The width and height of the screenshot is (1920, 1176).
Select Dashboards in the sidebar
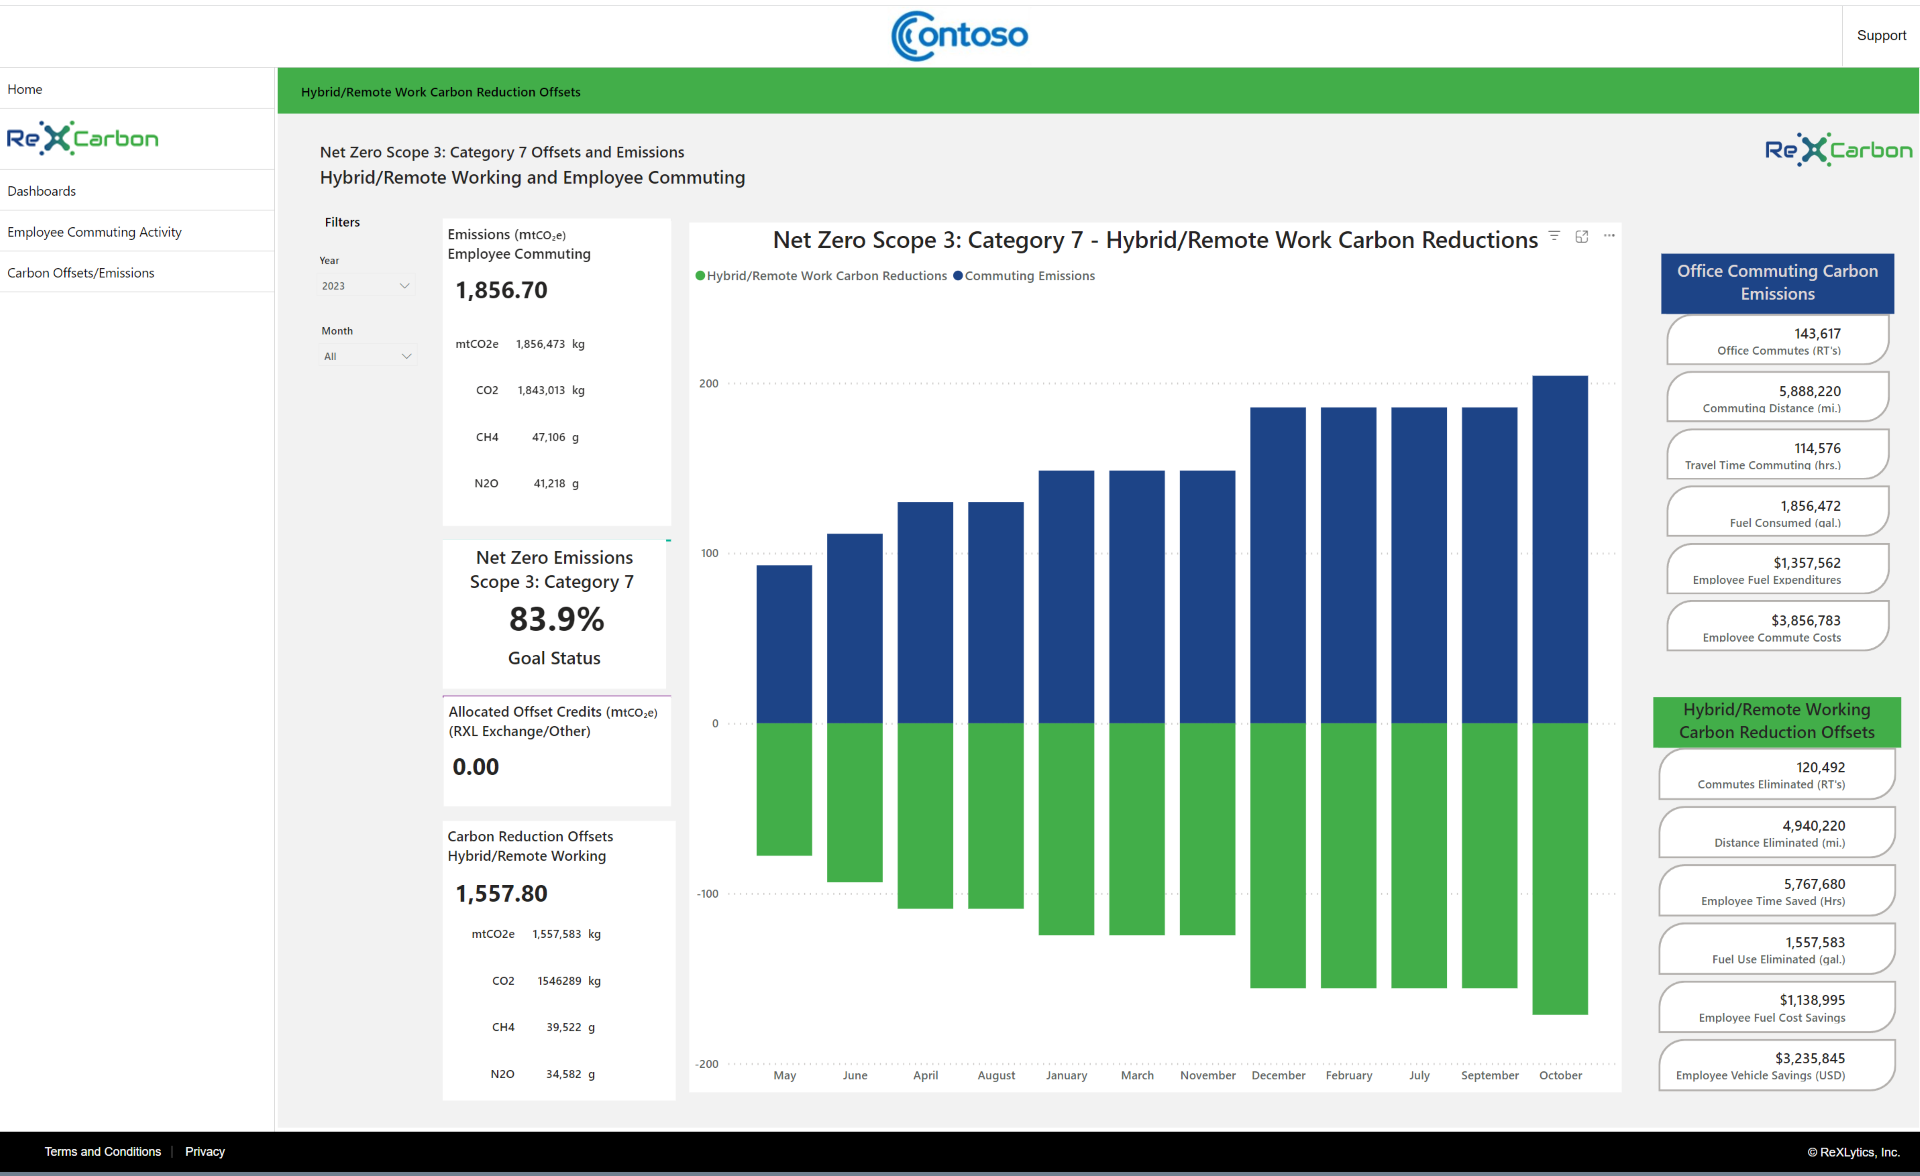(42, 190)
